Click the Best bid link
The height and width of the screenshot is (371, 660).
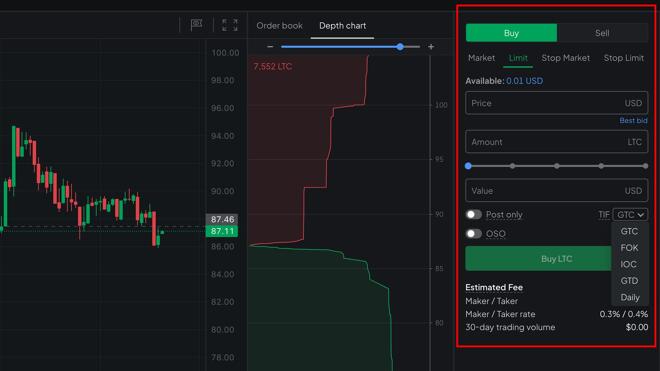(633, 120)
